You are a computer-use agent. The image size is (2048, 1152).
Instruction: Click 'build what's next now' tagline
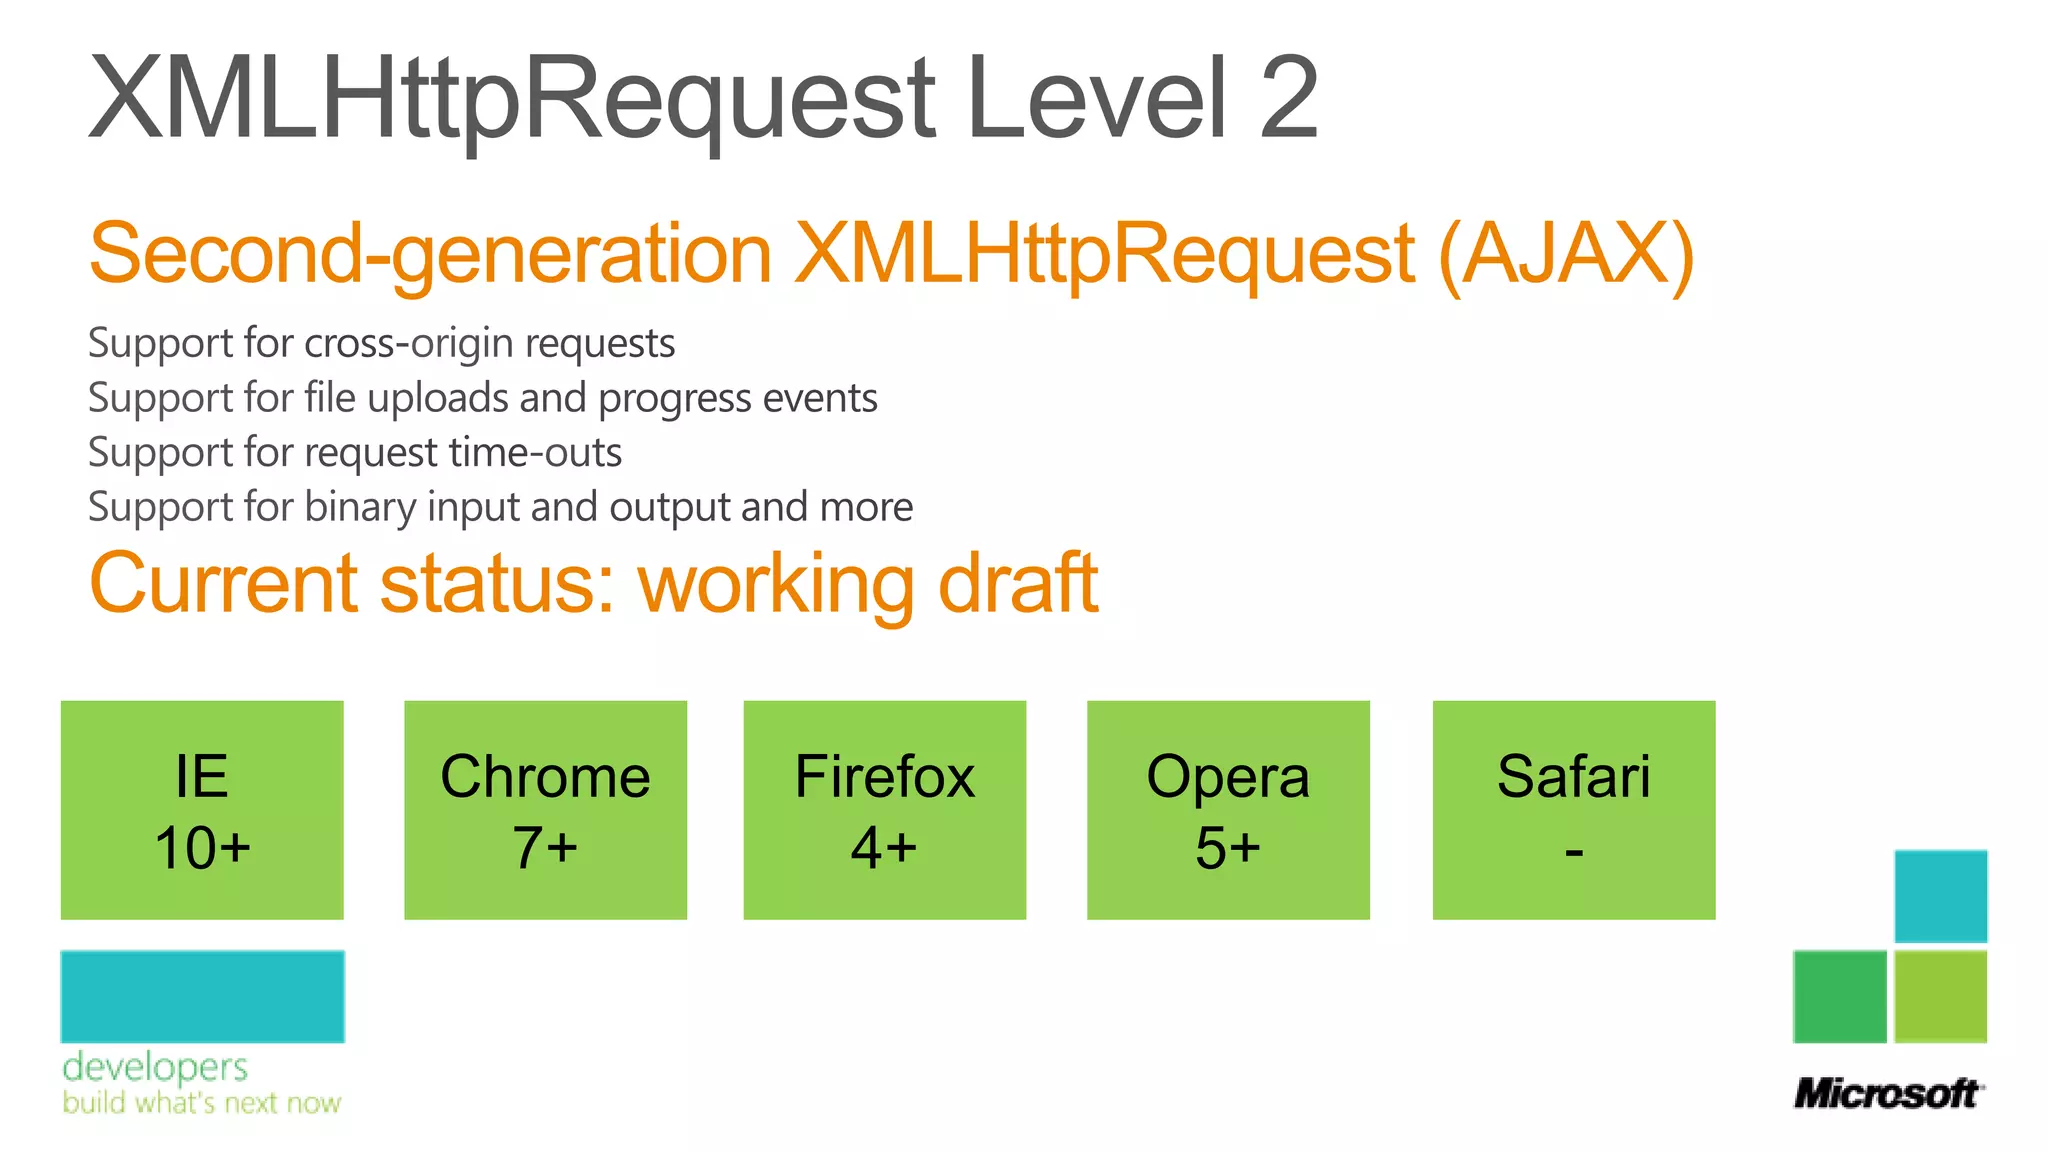(201, 1103)
